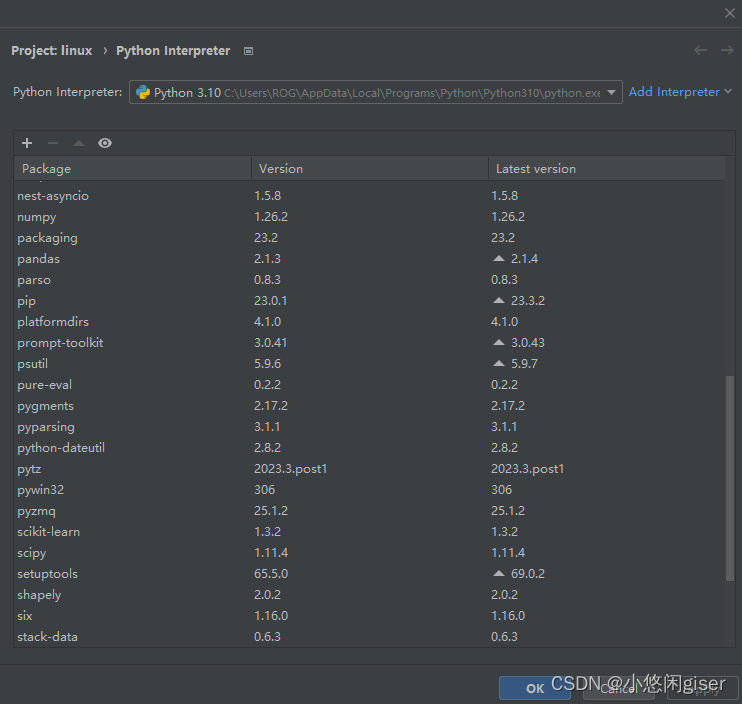Select the scipy package row
The height and width of the screenshot is (704, 742).
369,553
